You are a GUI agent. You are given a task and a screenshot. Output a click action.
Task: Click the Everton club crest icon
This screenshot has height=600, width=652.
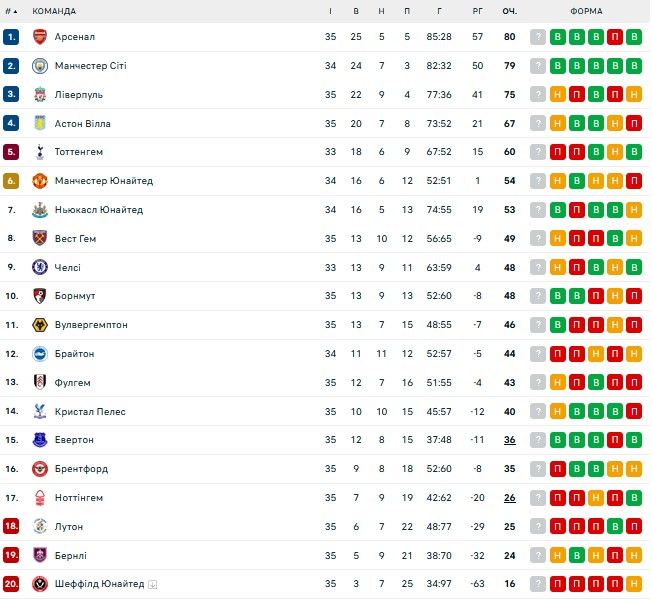tap(40, 440)
